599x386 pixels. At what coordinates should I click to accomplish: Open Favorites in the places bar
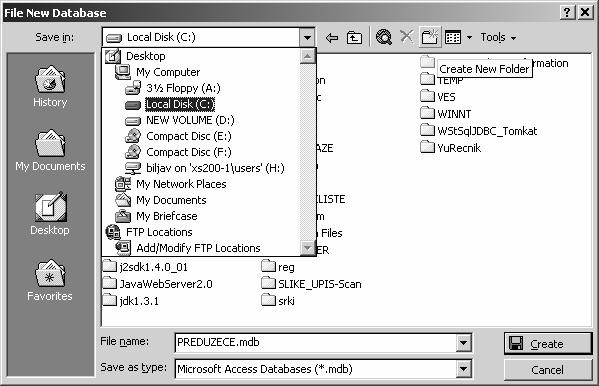click(x=50, y=281)
